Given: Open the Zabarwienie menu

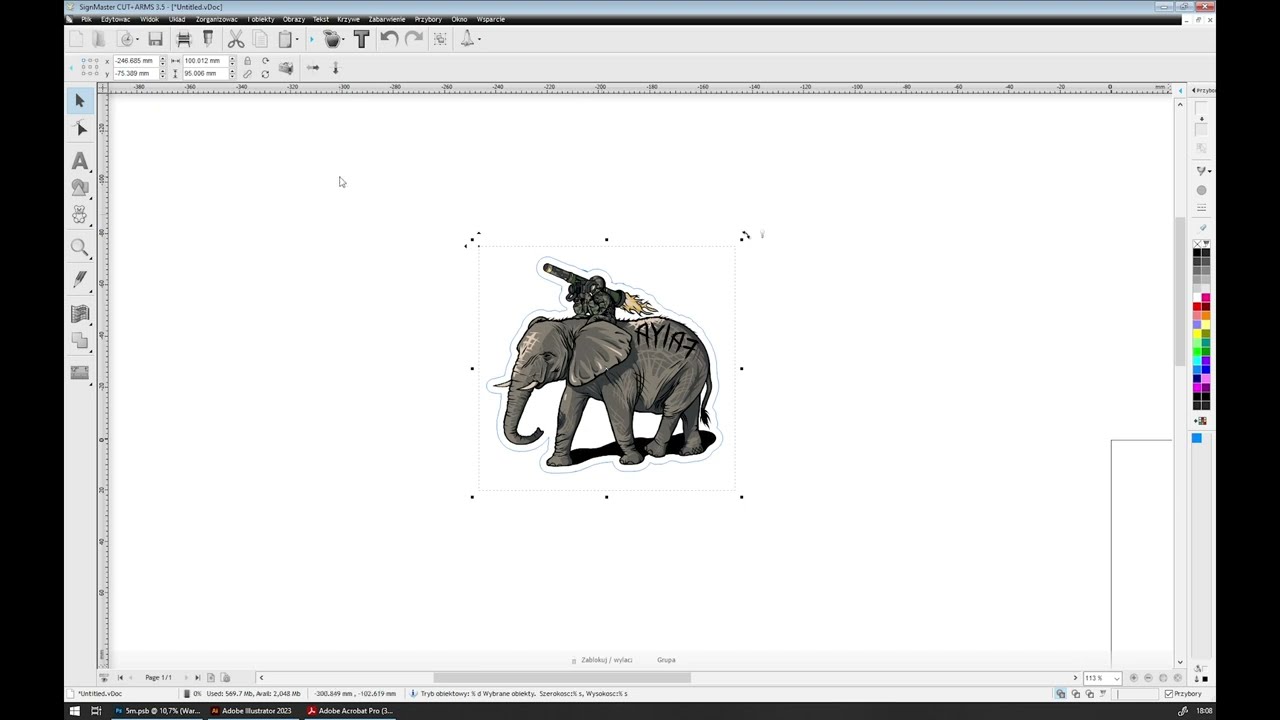Looking at the screenshot, I should tap(387, 19).
